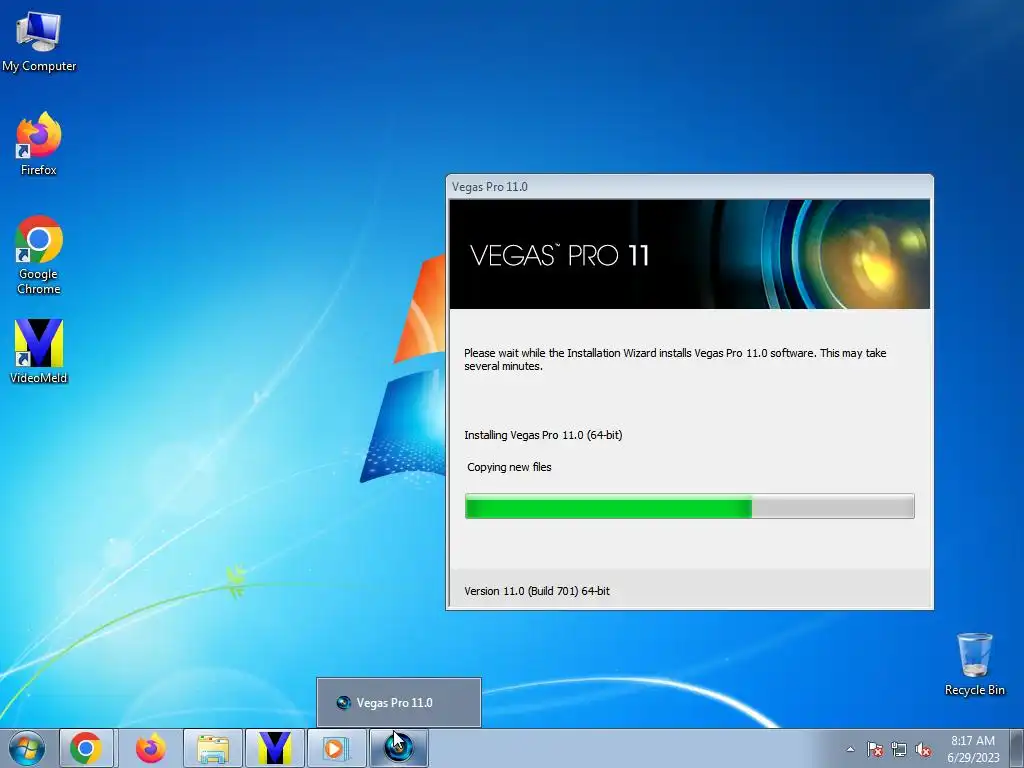Image resolution: width=1024 pixels, height=768 pixels.
Task: Click the Show Desktop strip
Action: click(1017, 748)
